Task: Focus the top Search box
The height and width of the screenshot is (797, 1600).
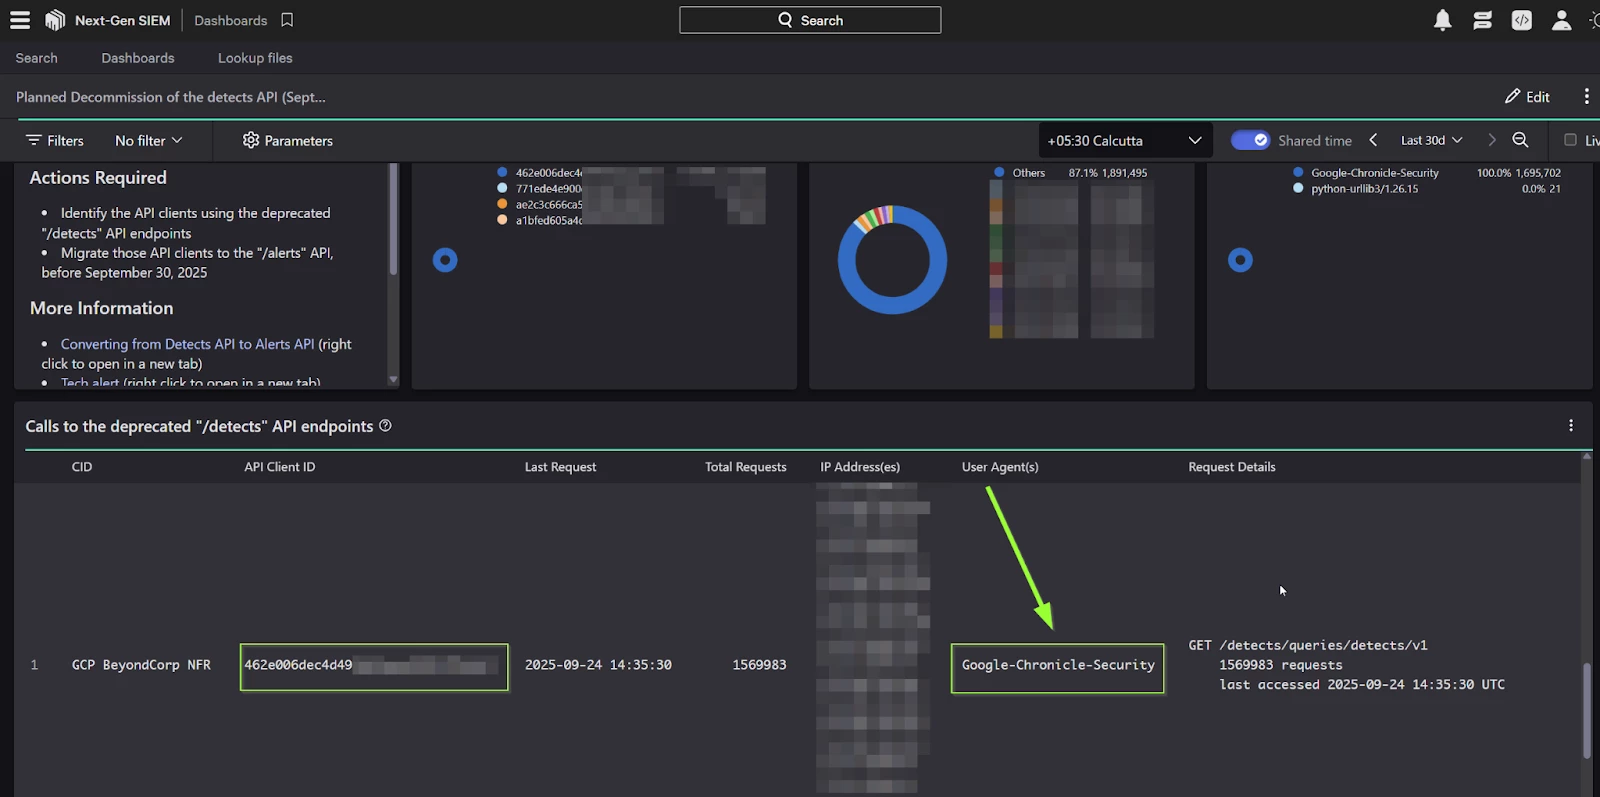Action: point(810,20)
